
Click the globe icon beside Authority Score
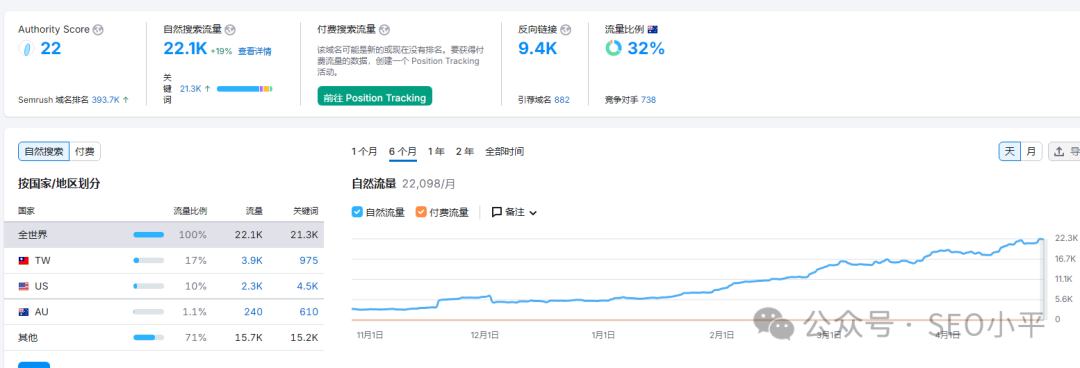[98, 30]
